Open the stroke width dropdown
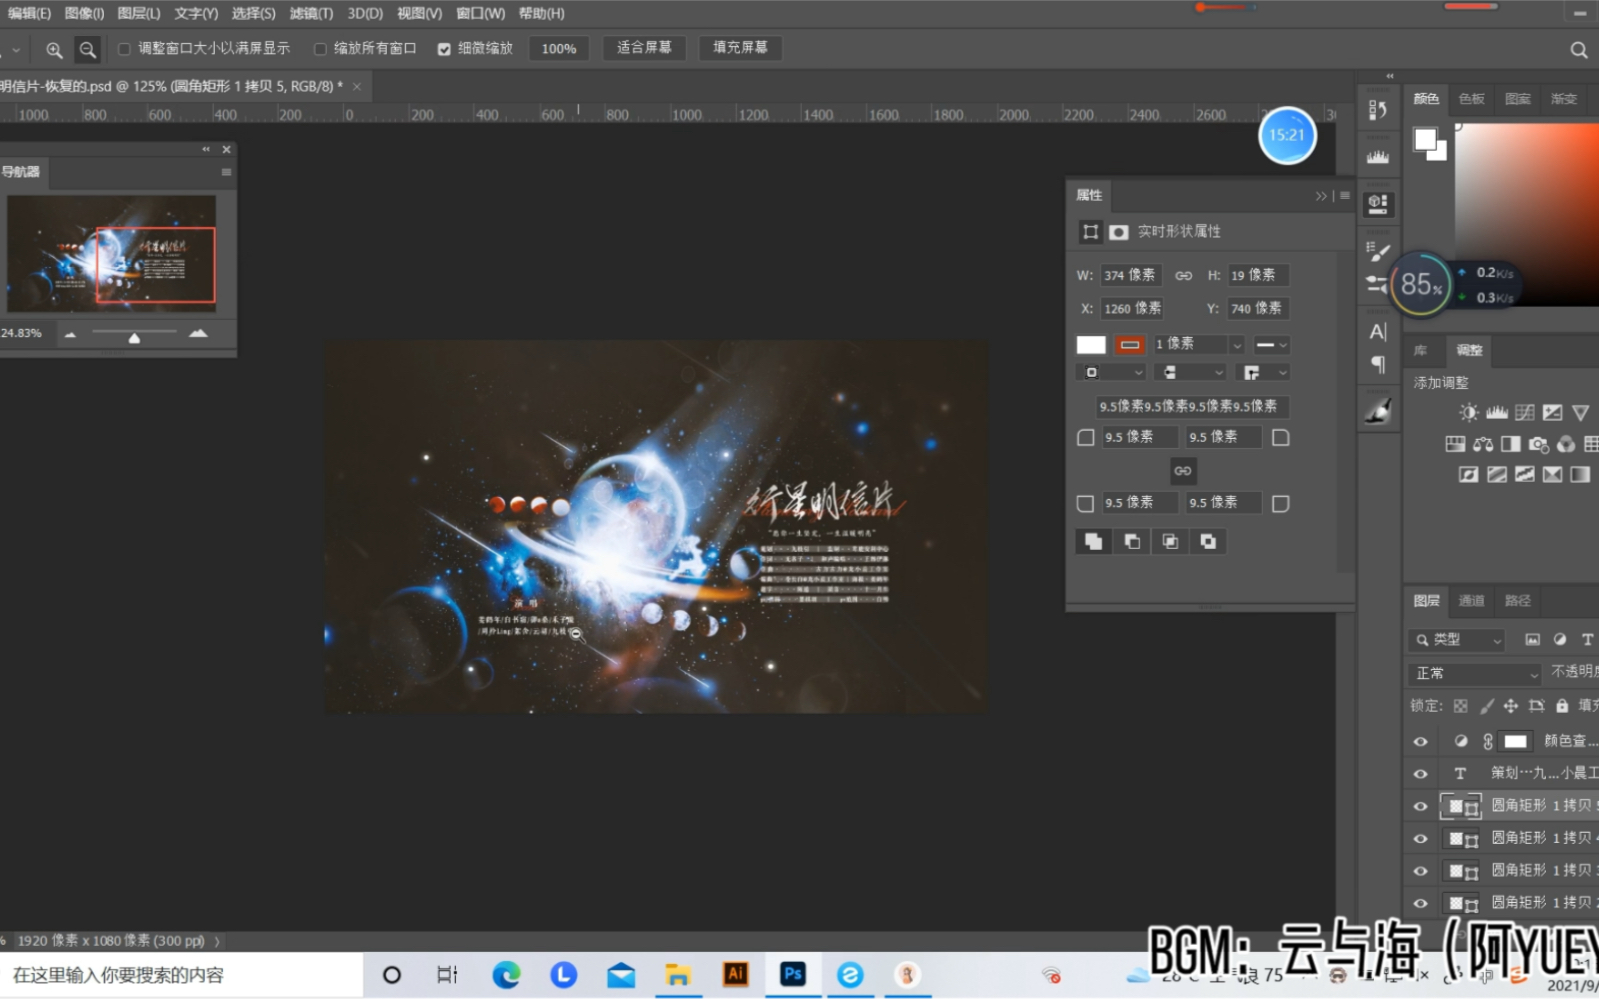Screen dimensions: 1599x999 coord(1237,345)
